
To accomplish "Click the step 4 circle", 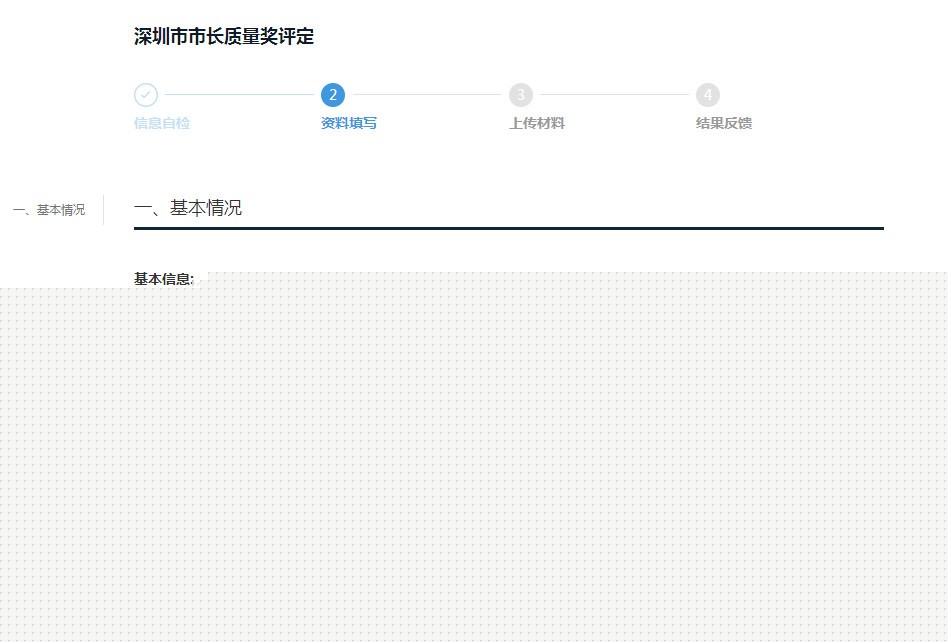I will [708, 95].
